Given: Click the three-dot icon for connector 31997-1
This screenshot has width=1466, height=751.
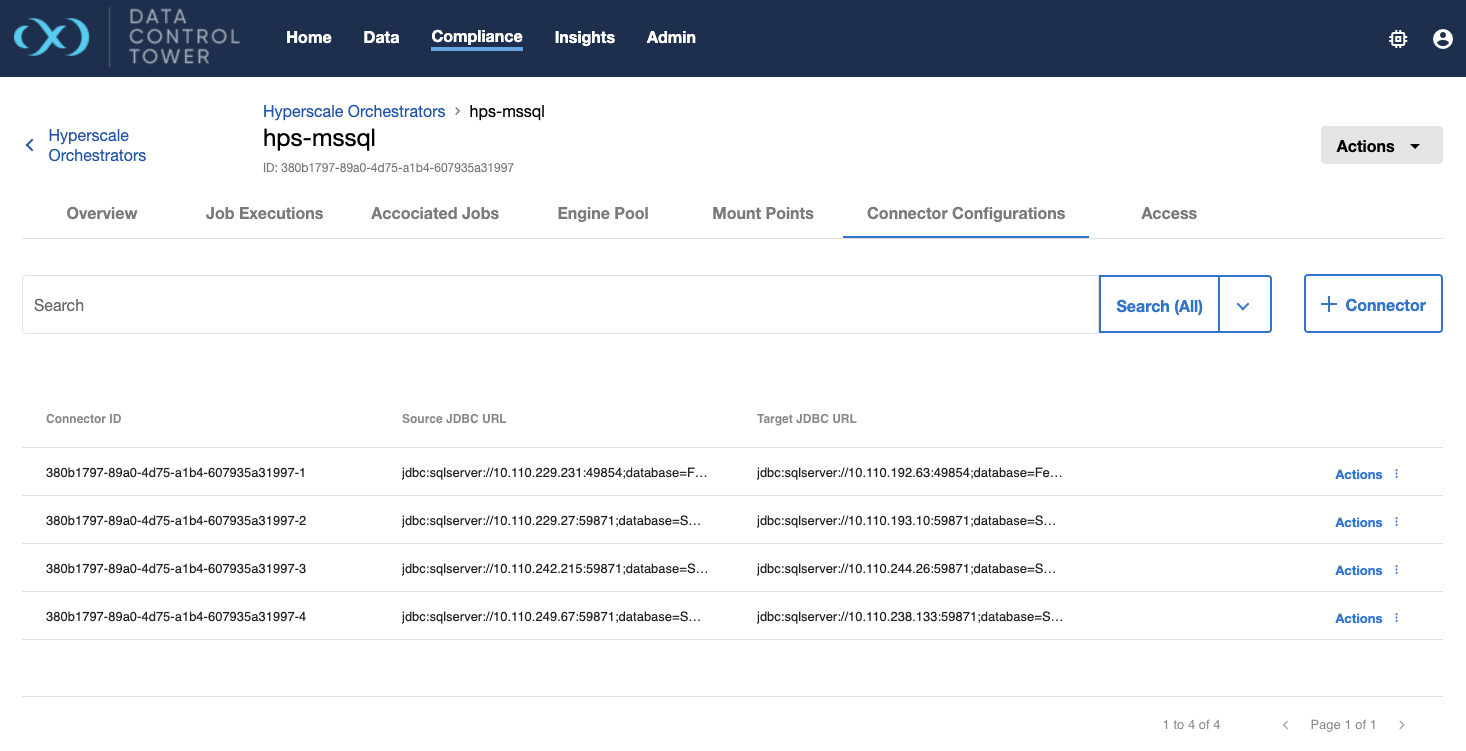Looking at the screenshot, I should point(1396,474).
